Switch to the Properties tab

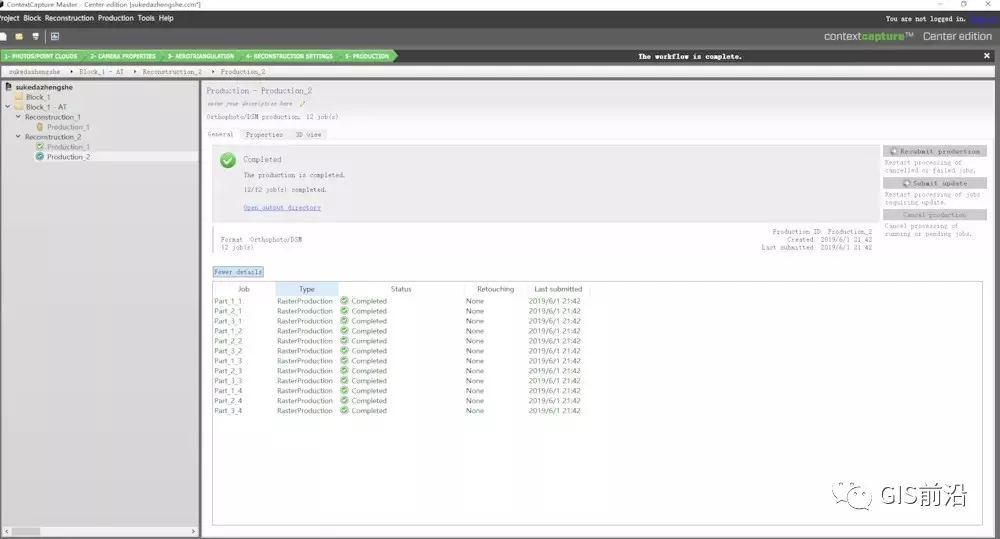point(264,134)
